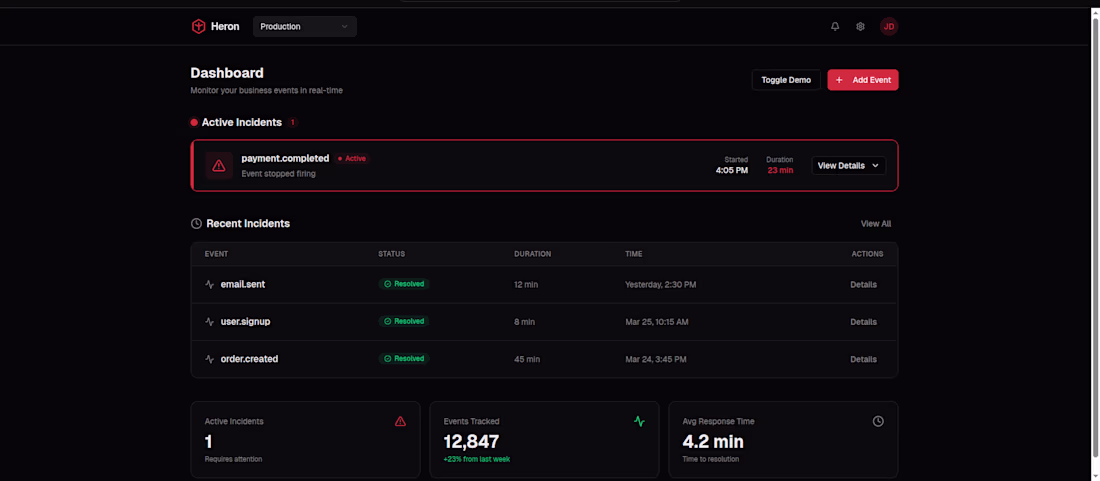Click 'Time to resolution' card subtitle

(711, 459)
